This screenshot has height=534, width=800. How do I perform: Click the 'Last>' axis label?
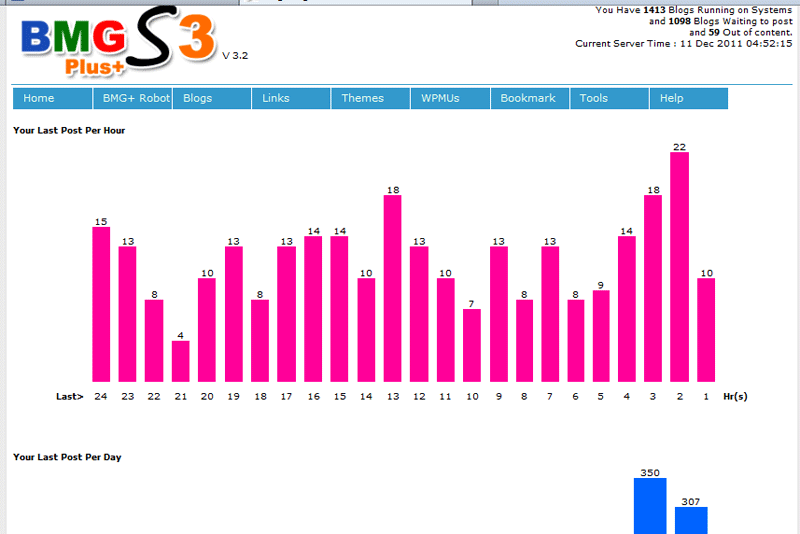pos(69,396)
